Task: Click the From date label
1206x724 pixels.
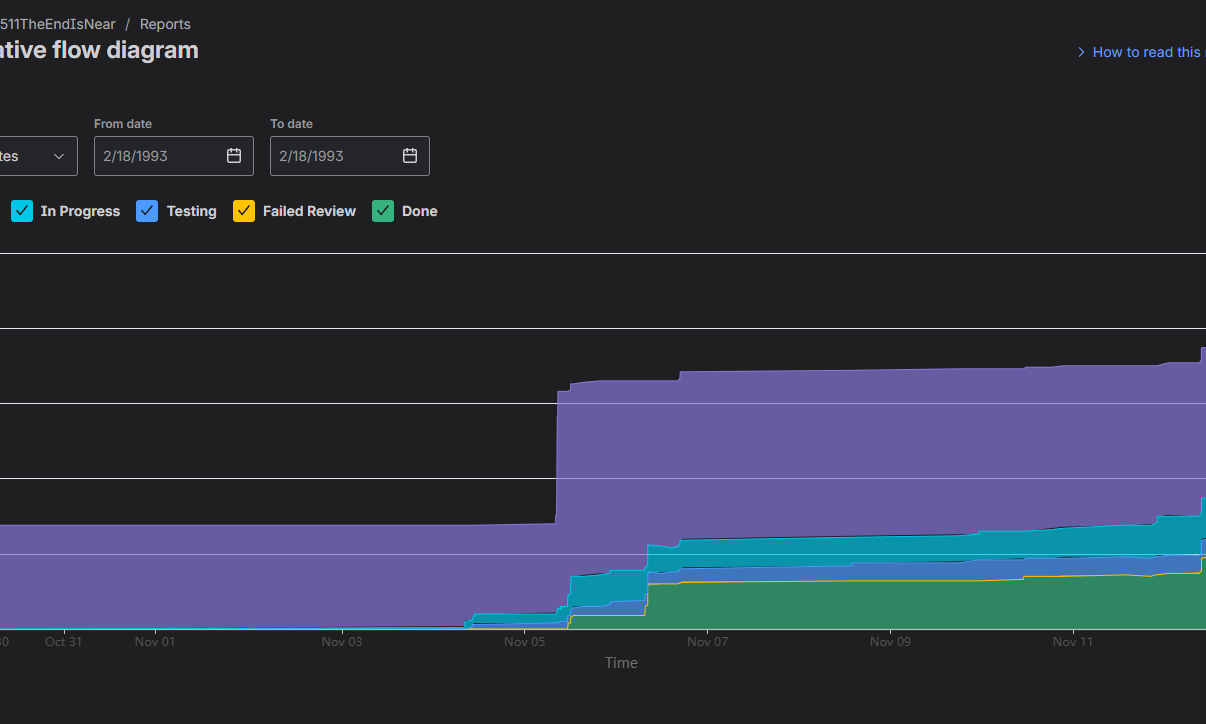Action: click(123, 124)
